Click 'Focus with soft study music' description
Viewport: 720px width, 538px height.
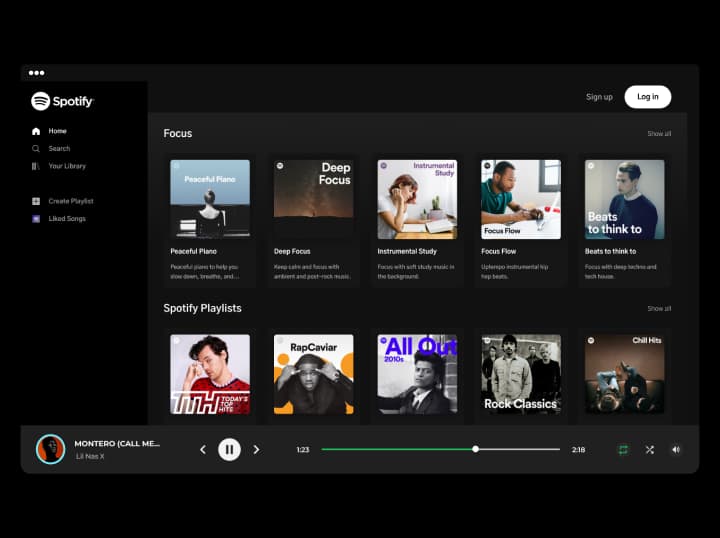[x=416, y=271]
